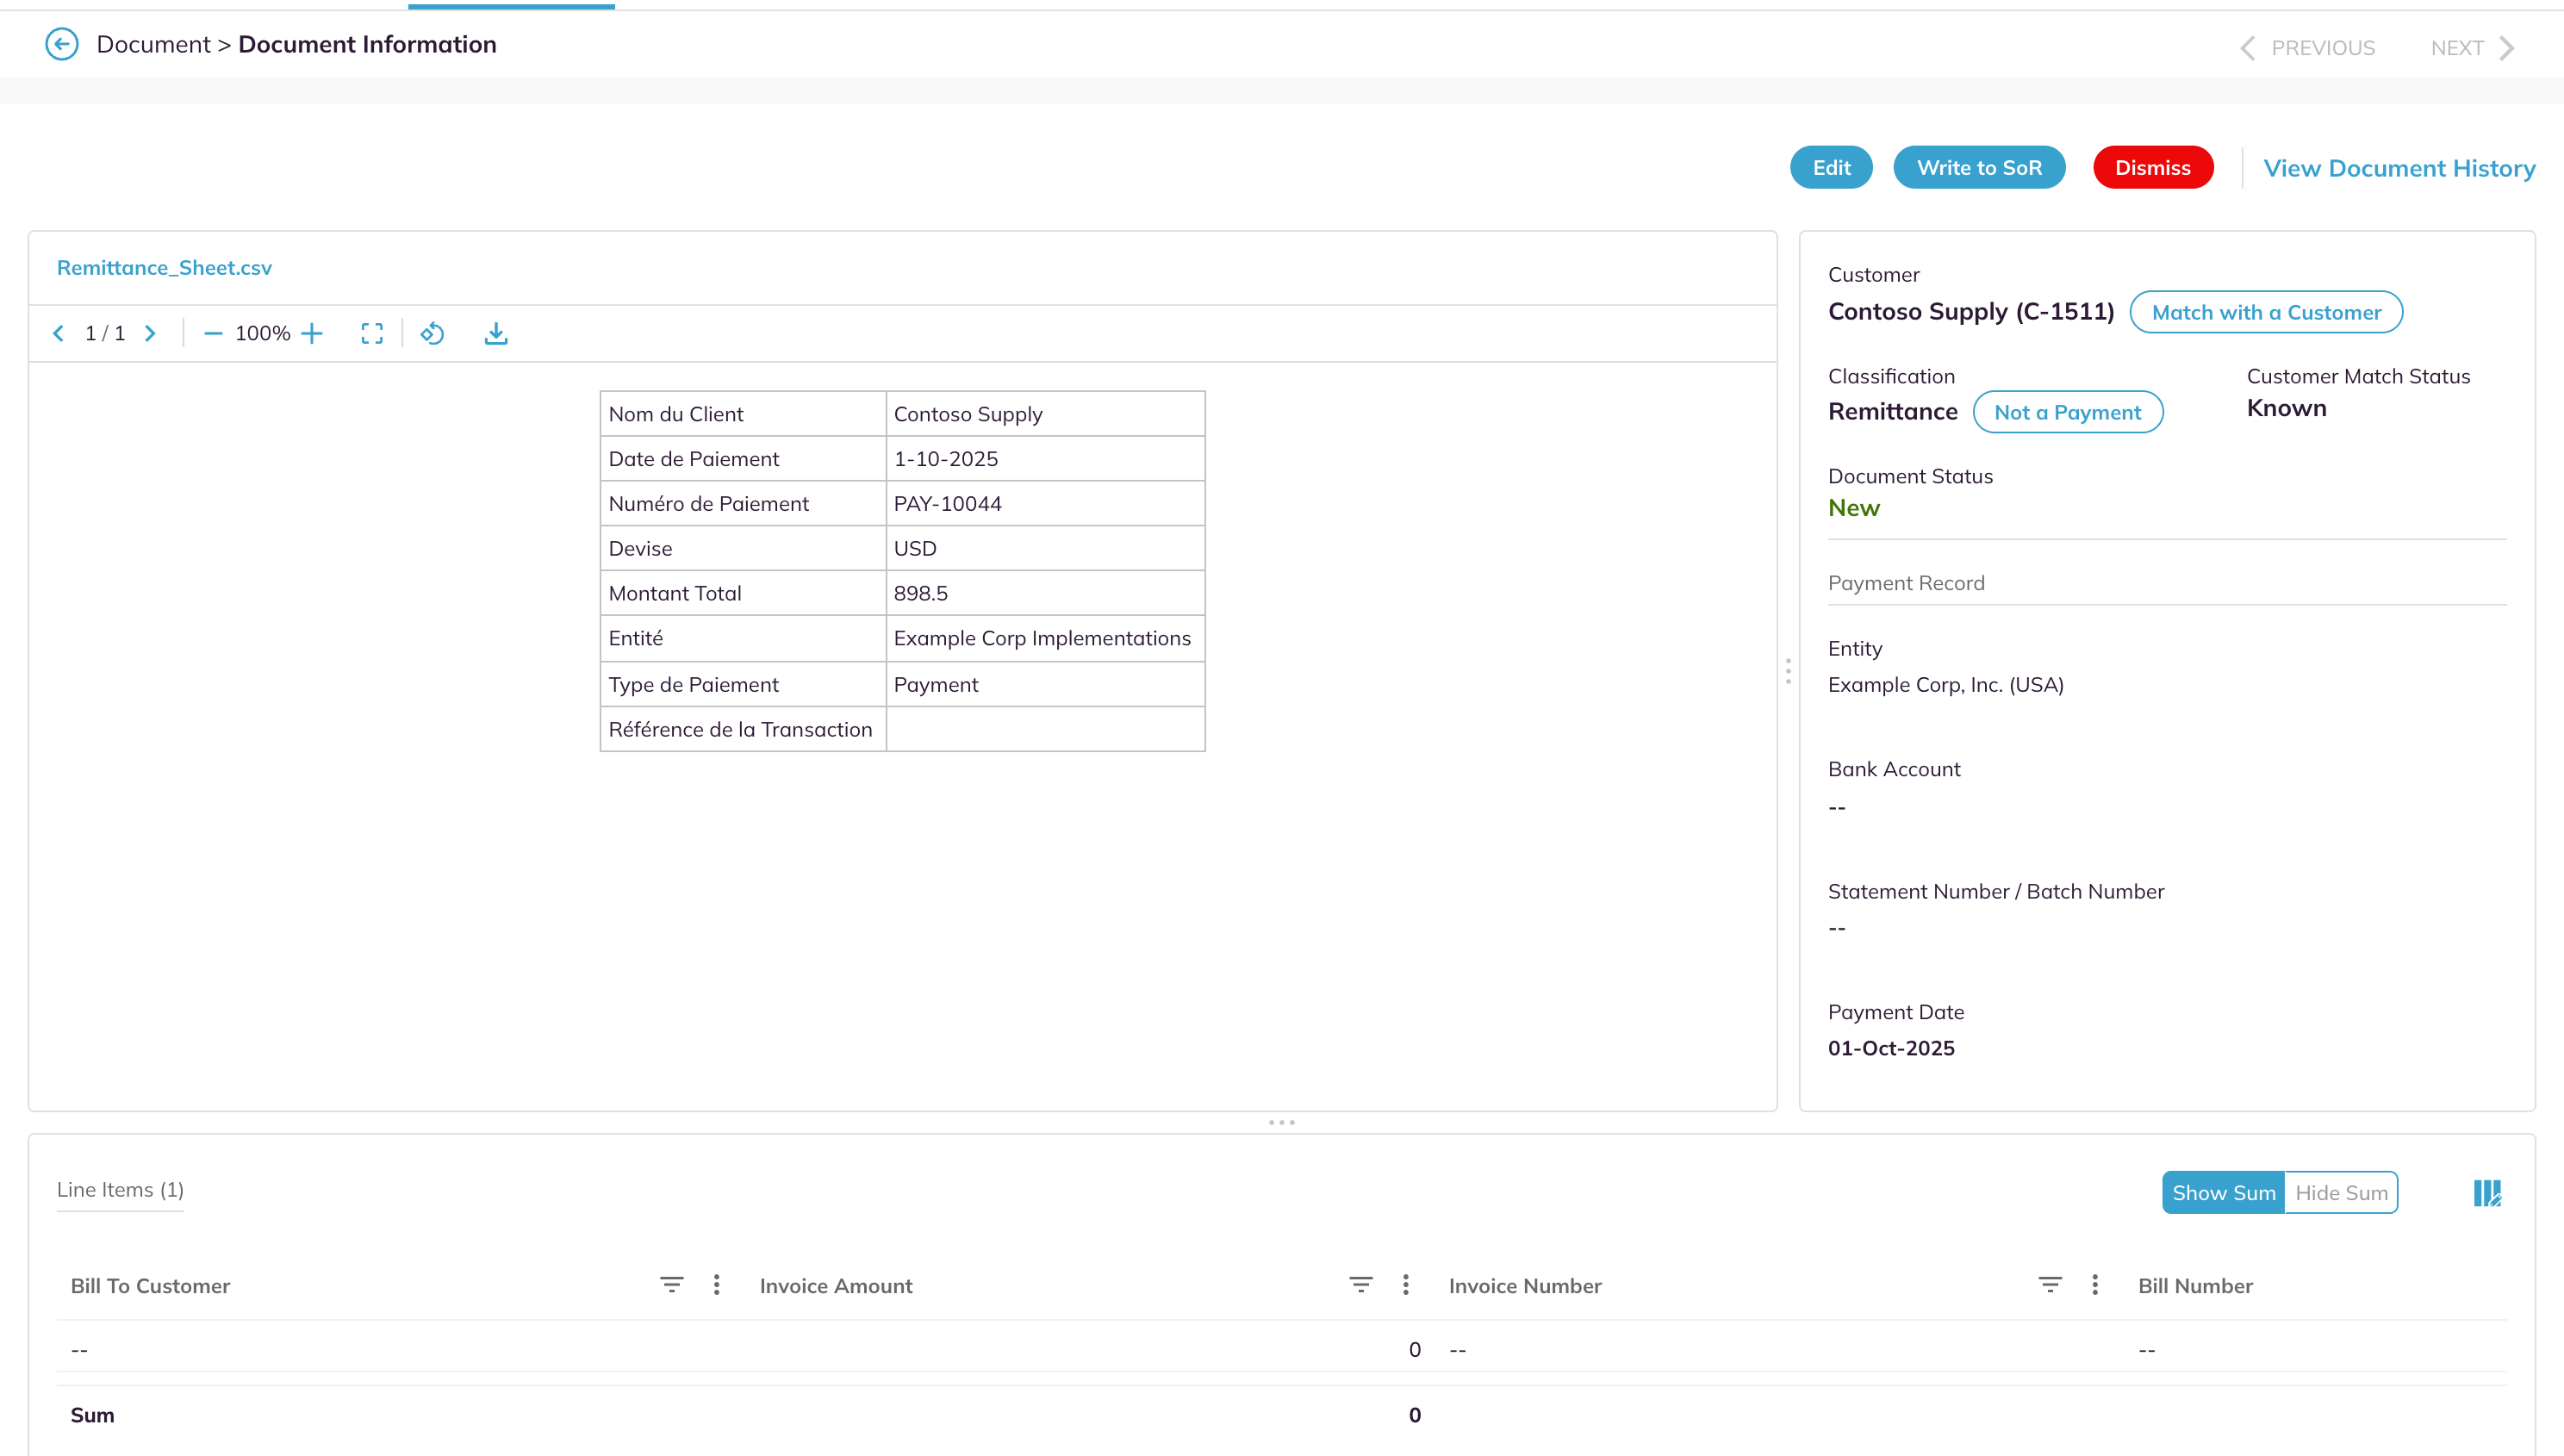Click the Document breadcrumb link
Screen dimensions: 2564x1456
[153, 44]
